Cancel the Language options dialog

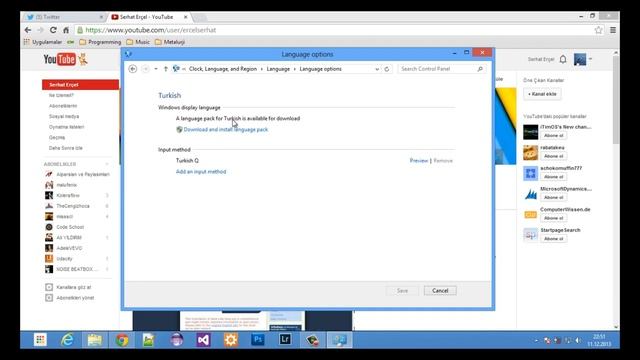(440, 291)
